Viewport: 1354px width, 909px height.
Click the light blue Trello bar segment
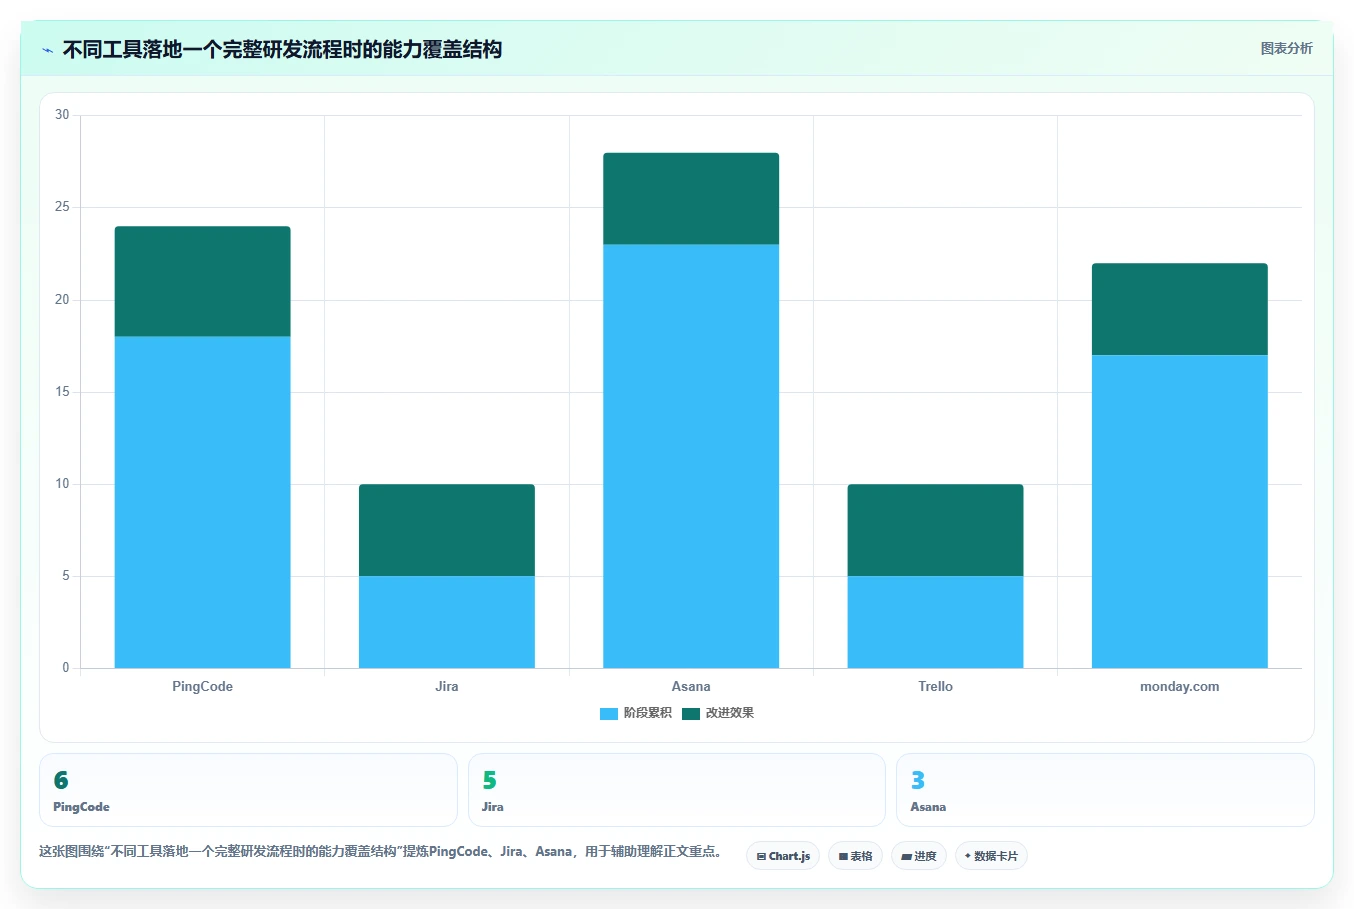[935, 622]
